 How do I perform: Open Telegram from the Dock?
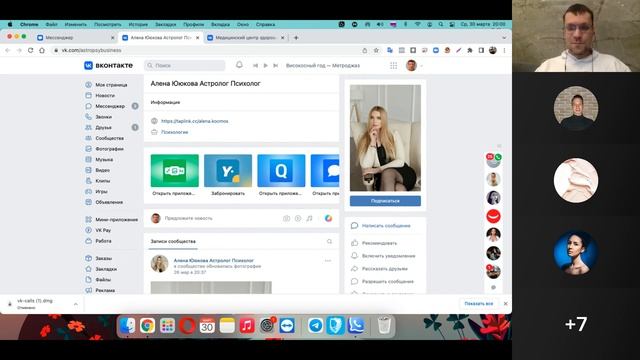tap(316, 326)
